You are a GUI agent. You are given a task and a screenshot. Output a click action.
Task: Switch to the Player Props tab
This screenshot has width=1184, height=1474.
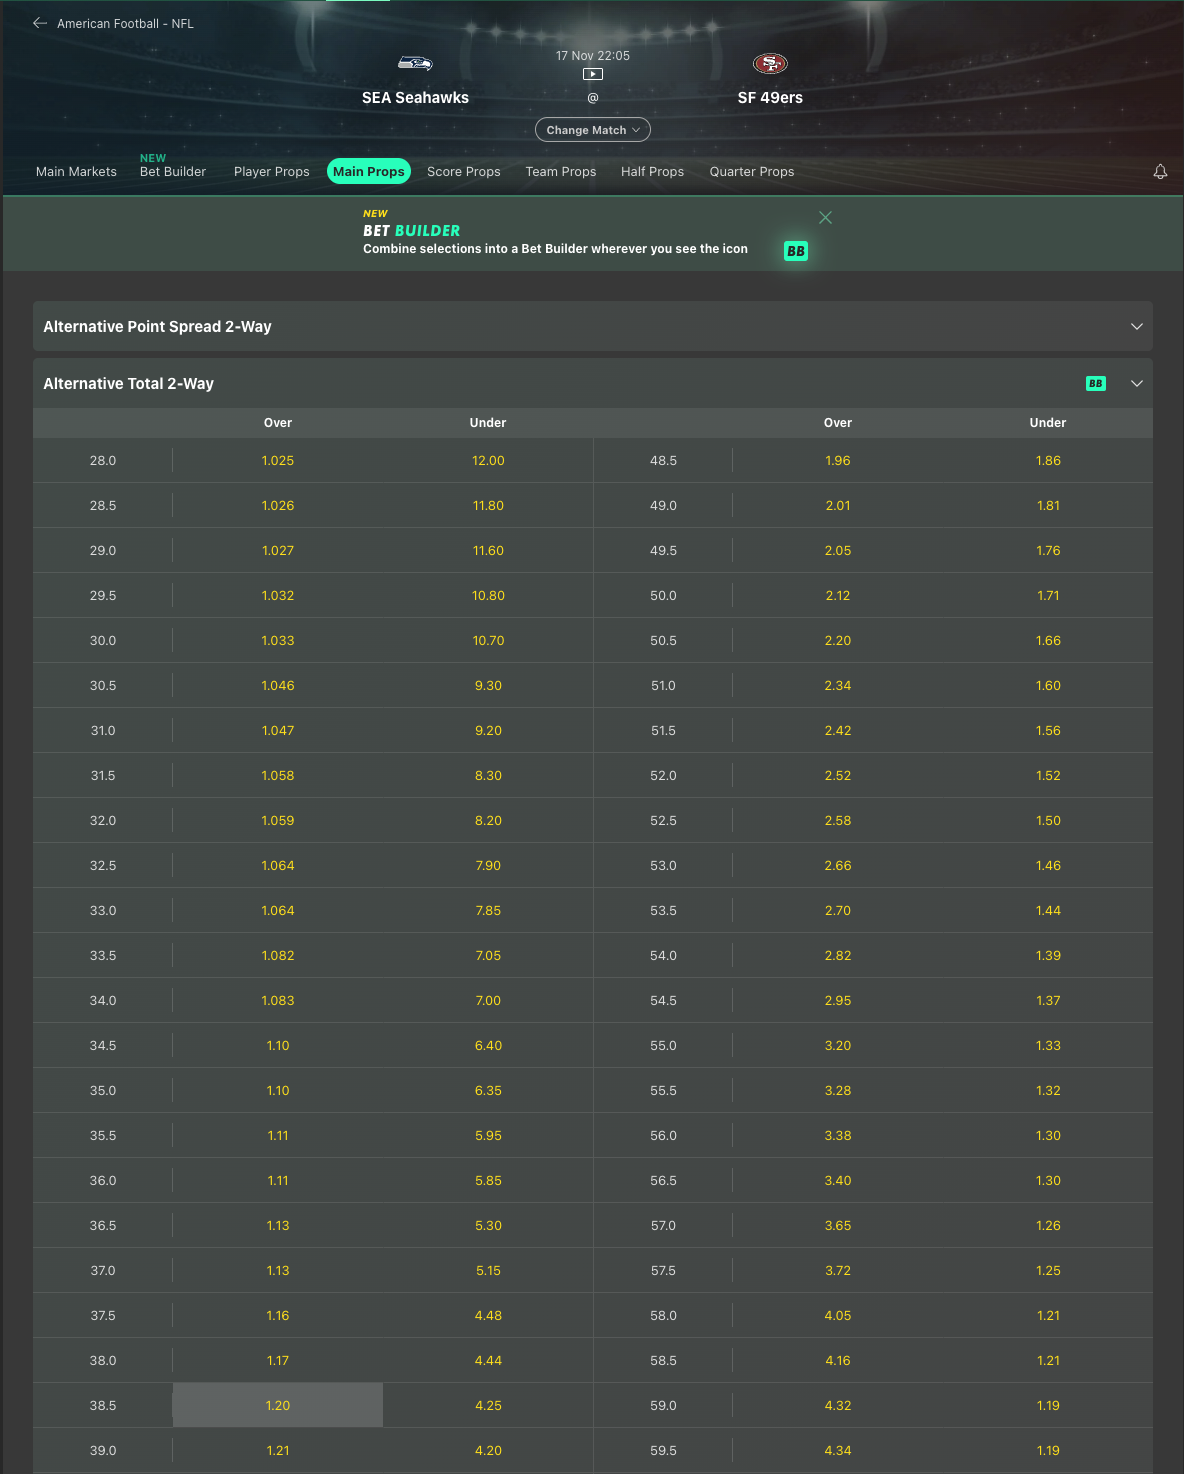coord(272,172)
